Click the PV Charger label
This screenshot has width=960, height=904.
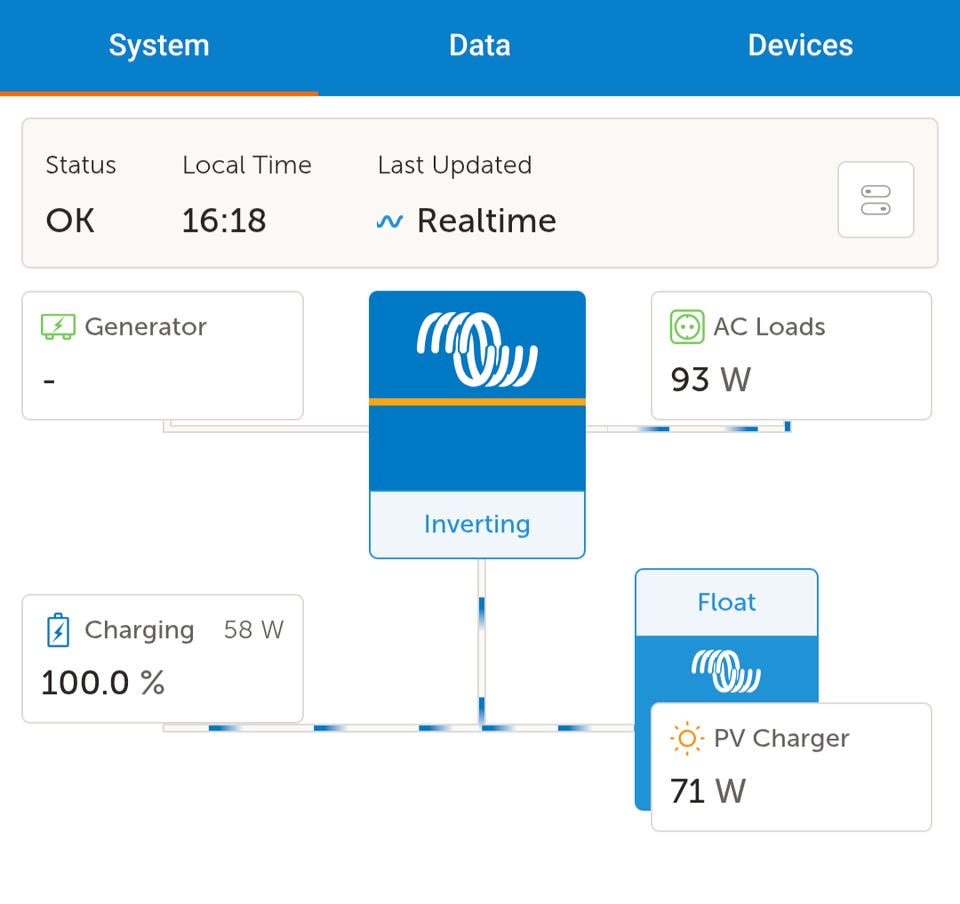pos(782,739)
